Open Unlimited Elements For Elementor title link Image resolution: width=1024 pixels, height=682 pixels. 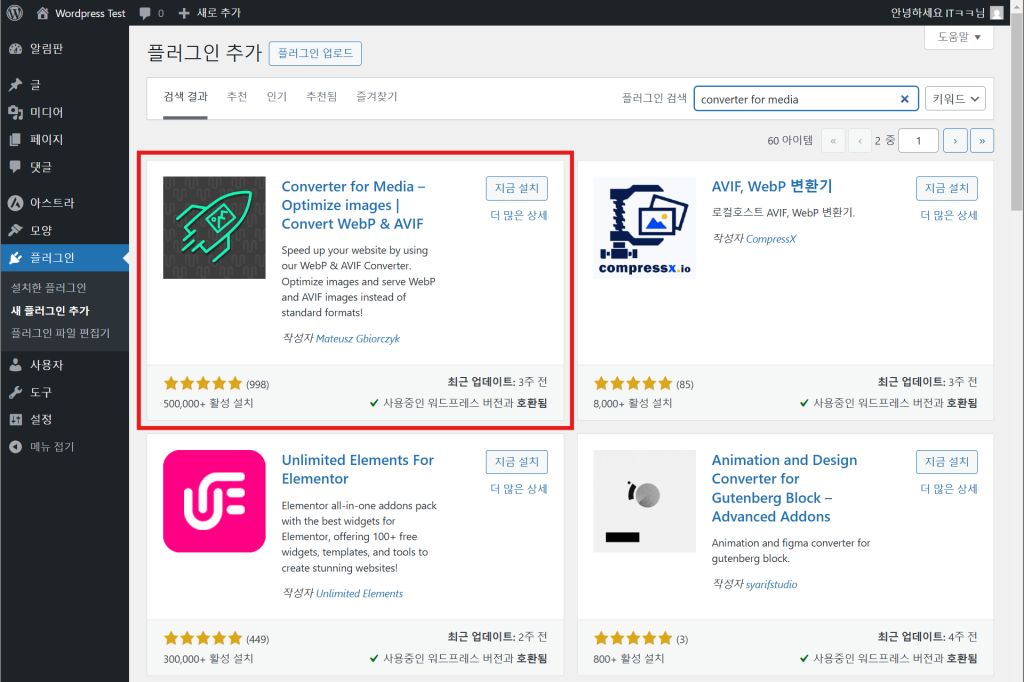[358, 470]
